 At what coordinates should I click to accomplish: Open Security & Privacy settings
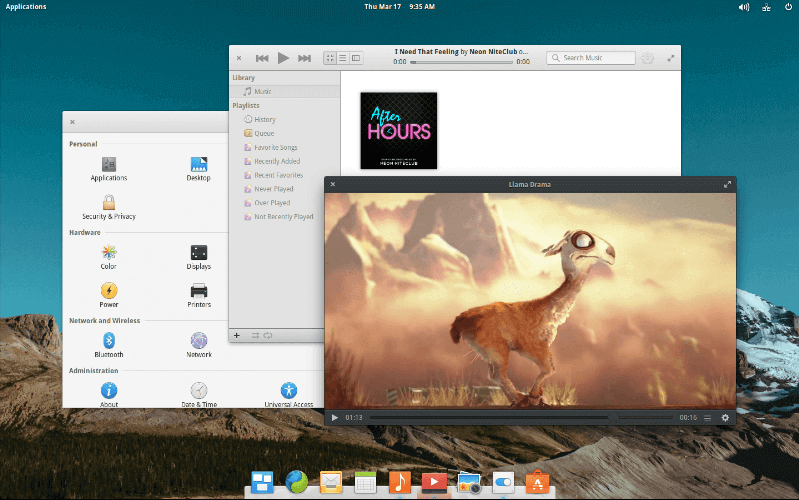pos(109,206)
